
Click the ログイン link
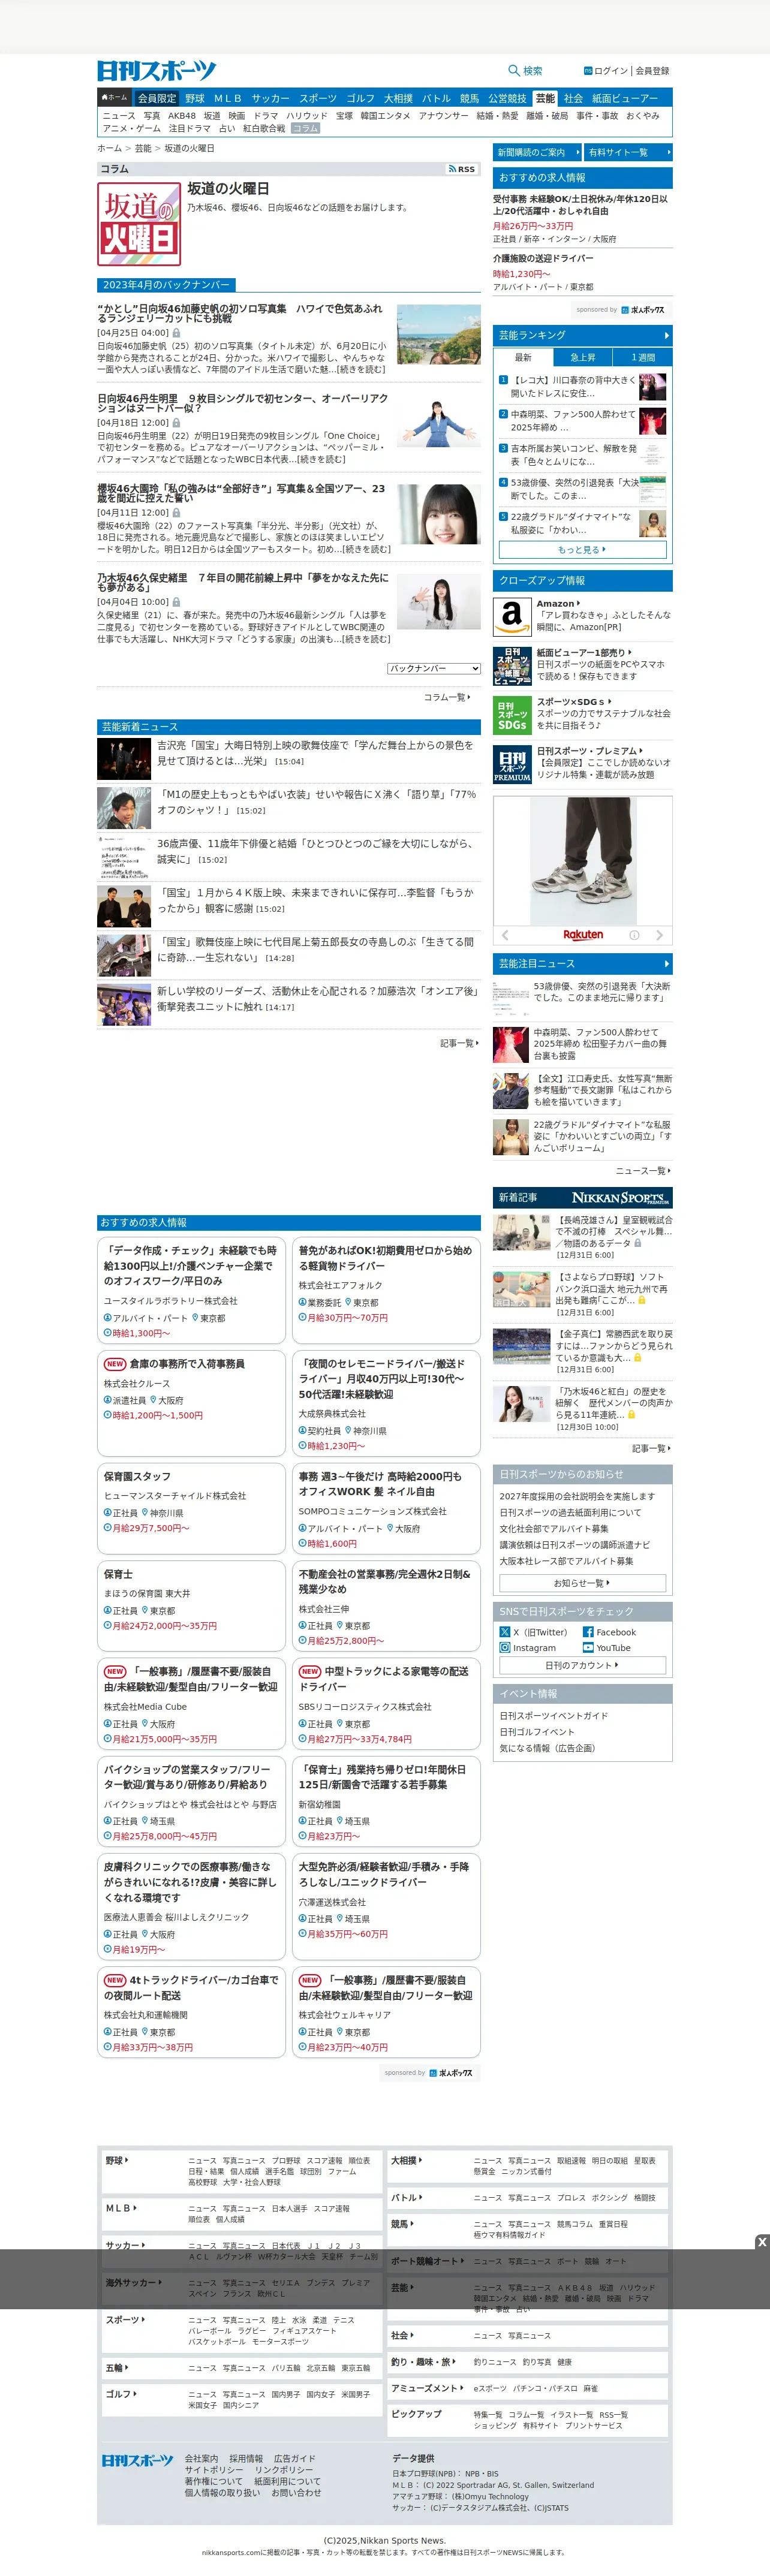(x=611, y=71)
